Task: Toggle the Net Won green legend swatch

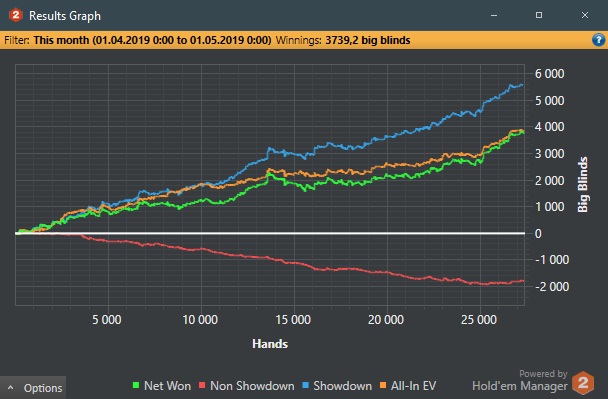Action: tap(136, 385)
